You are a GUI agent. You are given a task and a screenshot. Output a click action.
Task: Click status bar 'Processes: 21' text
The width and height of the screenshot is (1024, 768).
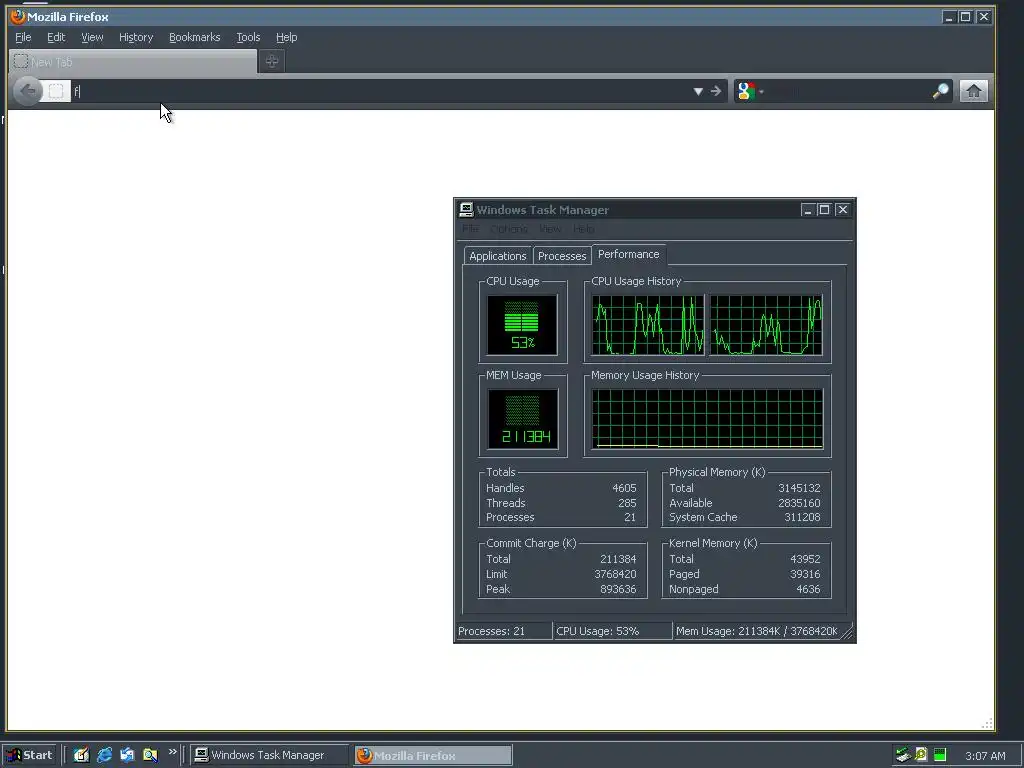pos(491,631)
